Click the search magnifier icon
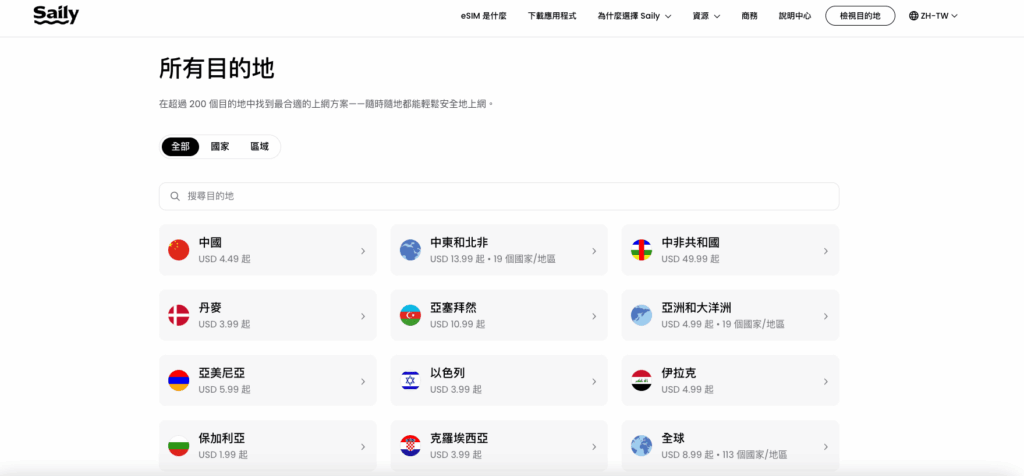This screenshot has height=476, width=1024. click(175, 196)
